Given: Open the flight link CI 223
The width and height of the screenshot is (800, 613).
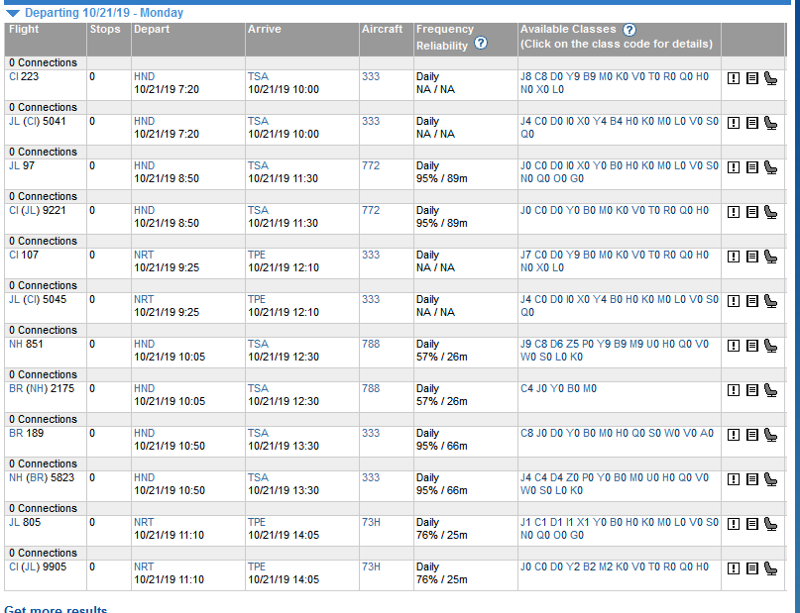Looking at the screenshot, I should point(24,77).
